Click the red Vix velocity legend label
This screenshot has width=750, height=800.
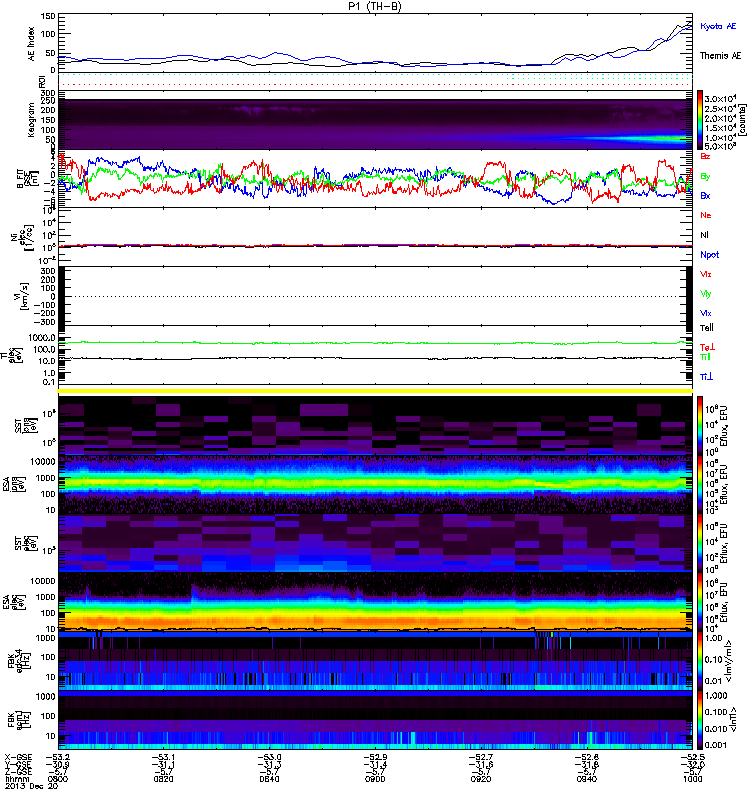tap(706, 274)
